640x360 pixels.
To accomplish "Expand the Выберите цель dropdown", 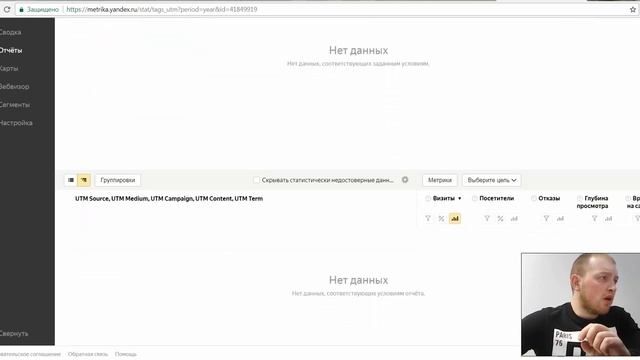I will tap(491, 180).
